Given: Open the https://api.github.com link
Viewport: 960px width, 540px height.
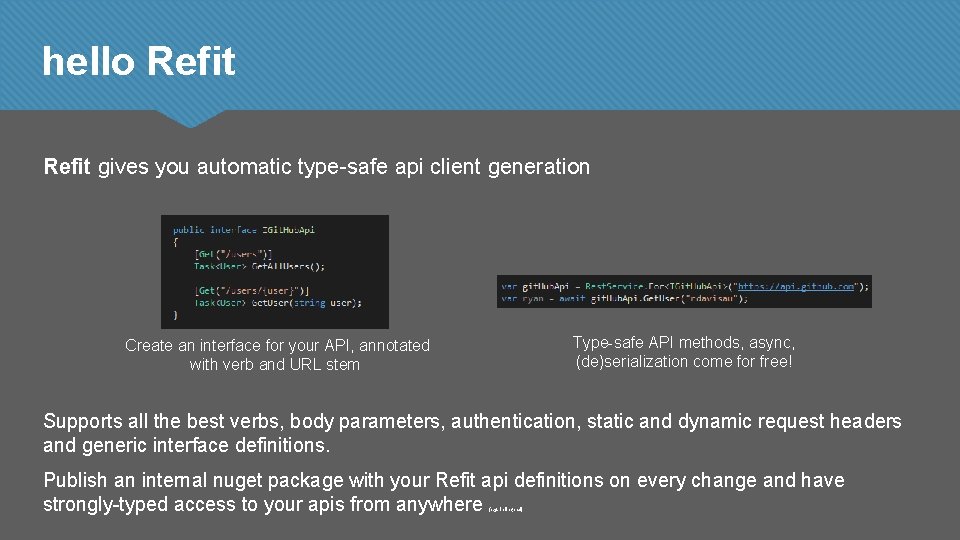Looking at the screenshot, I should point(796,286).
